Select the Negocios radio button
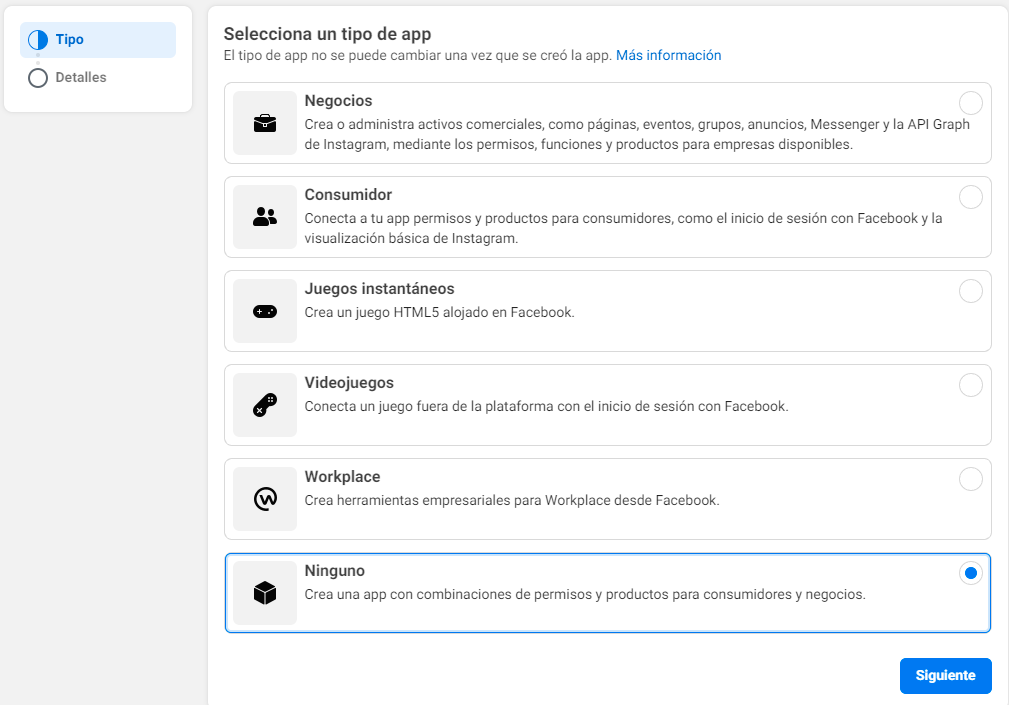This screenshot has height=705, width=1009. 970,103
